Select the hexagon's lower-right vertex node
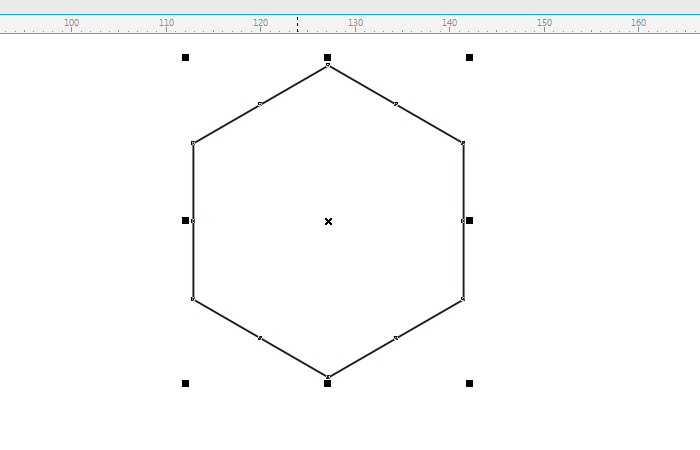Viewport: 700px width, 450px height. click(x=463, y=299)
